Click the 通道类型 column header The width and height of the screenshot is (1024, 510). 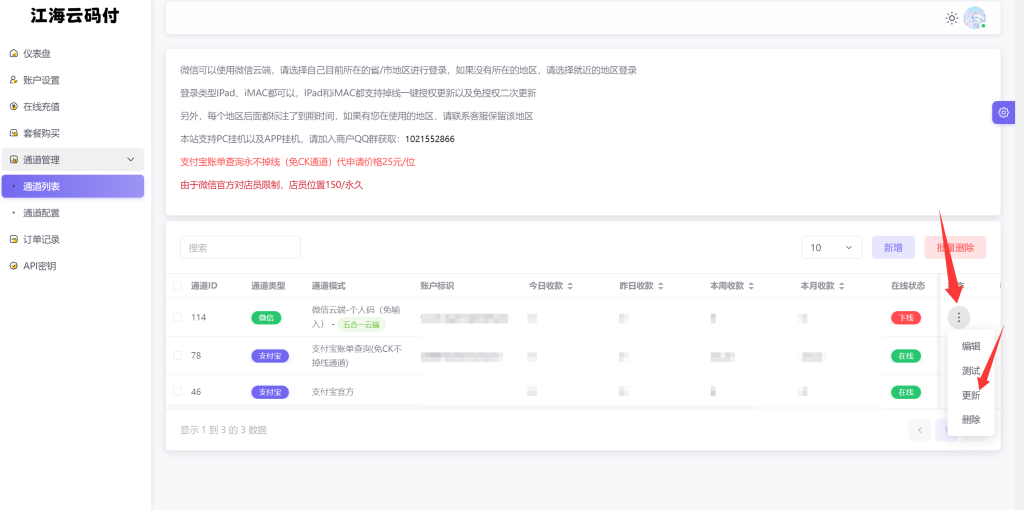268,286
